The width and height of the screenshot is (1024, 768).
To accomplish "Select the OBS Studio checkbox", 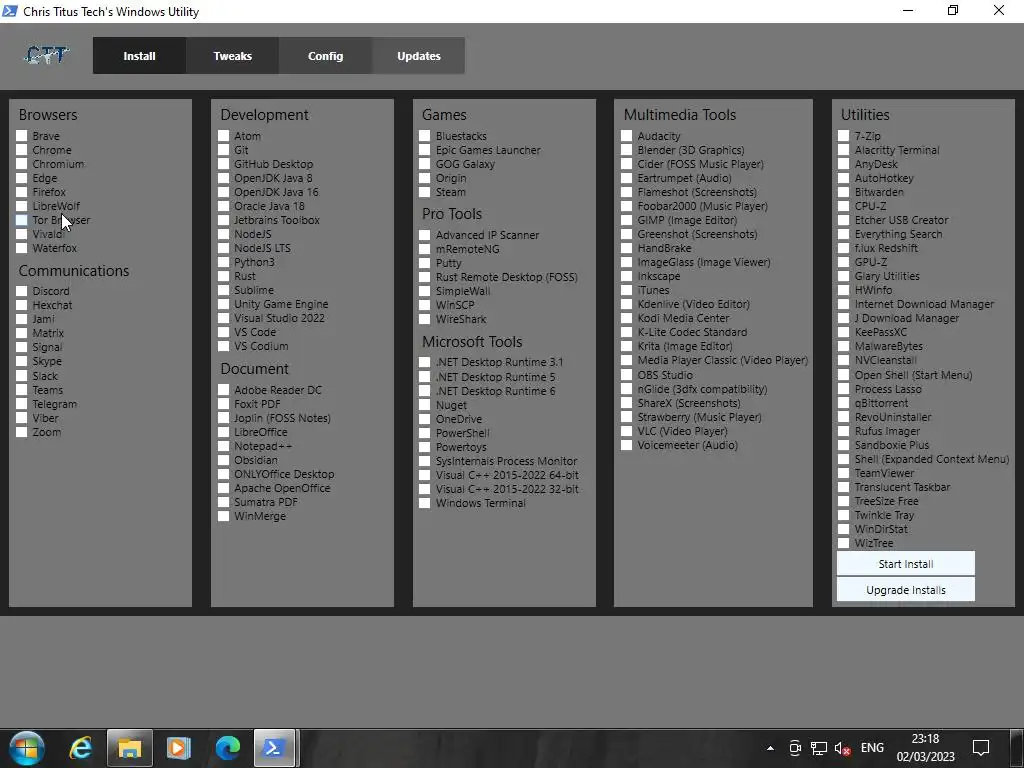I will tap(626, 375).
